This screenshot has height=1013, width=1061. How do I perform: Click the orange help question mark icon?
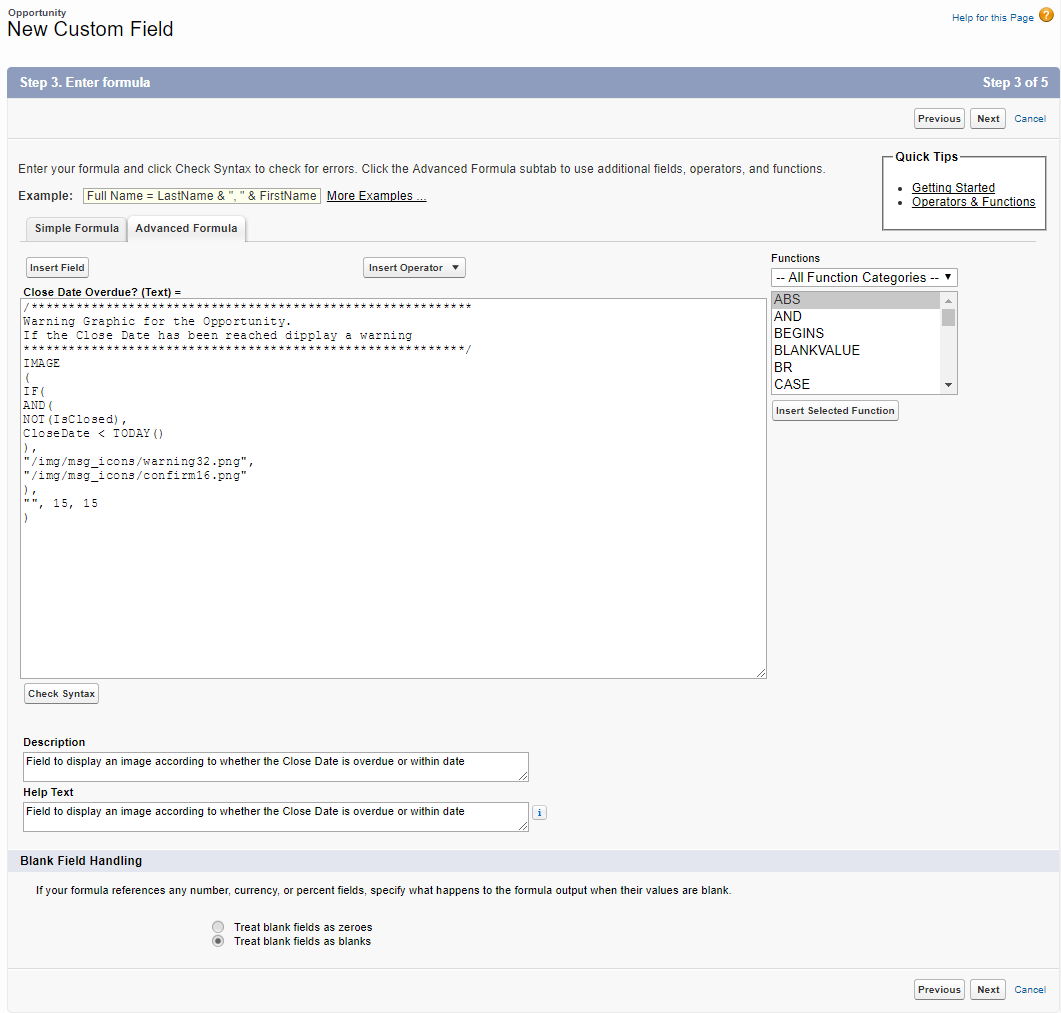(1046, 15)
